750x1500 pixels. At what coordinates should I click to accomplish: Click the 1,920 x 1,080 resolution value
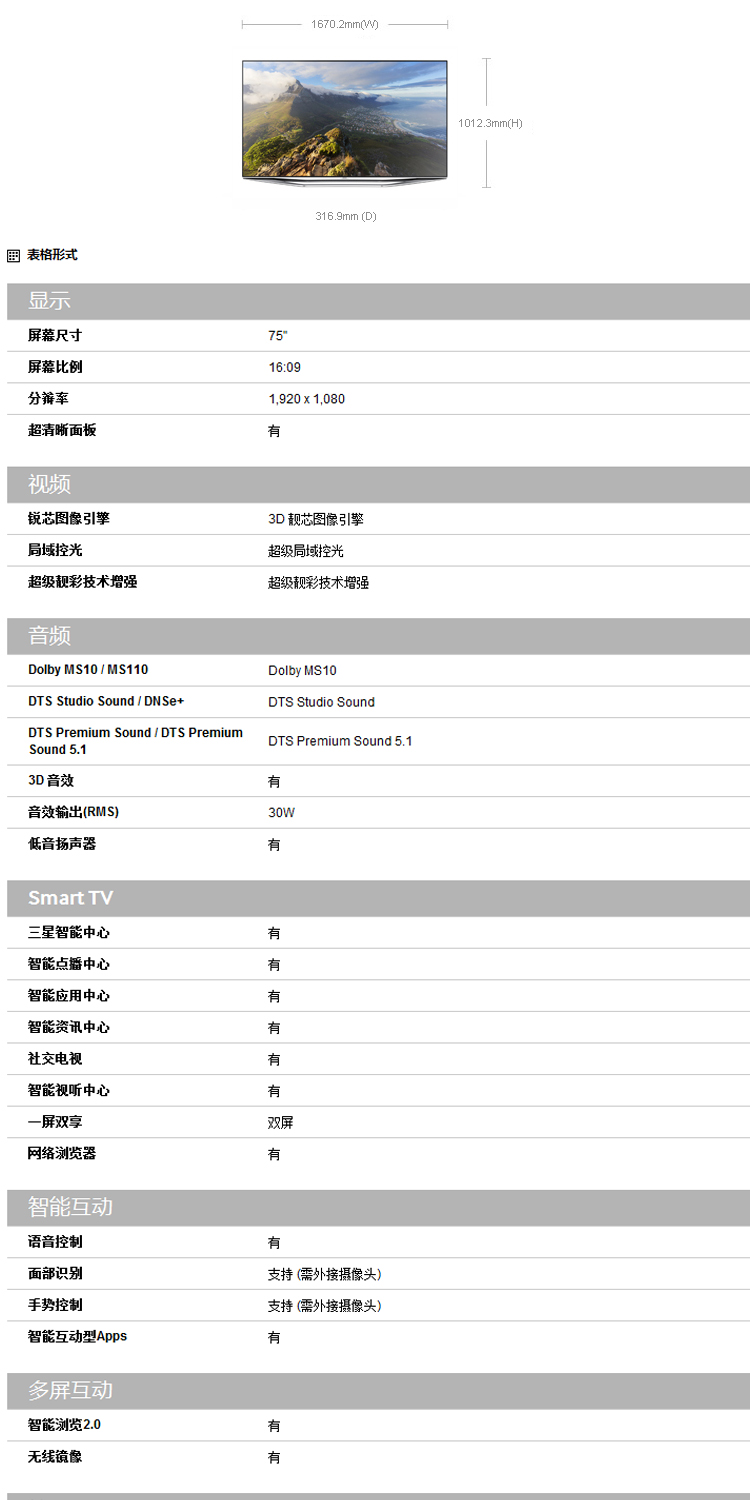point(306,399)
